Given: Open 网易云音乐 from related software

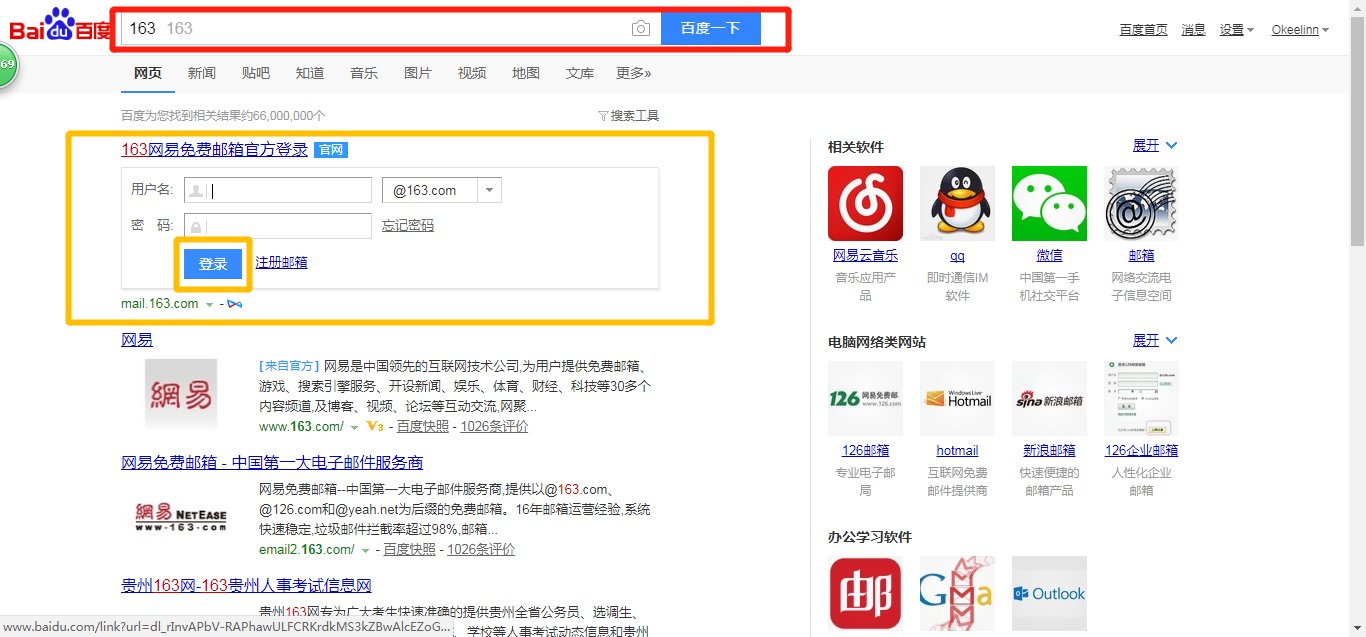Looking at the screenshot, I should [864, 202].
